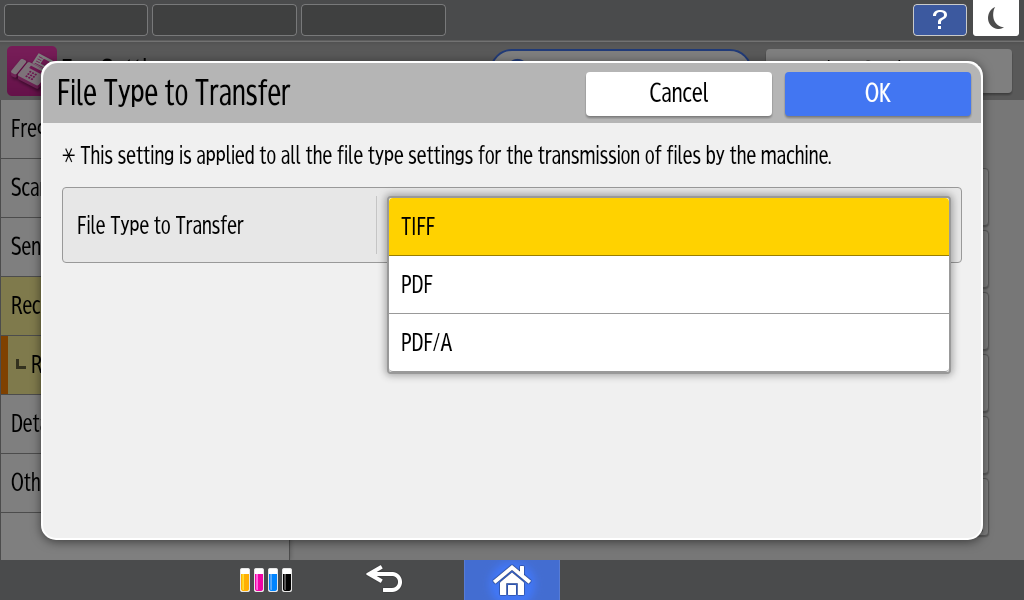Go to the Home screen icon
Viewport: 1024px width, 600px height.
511,579
